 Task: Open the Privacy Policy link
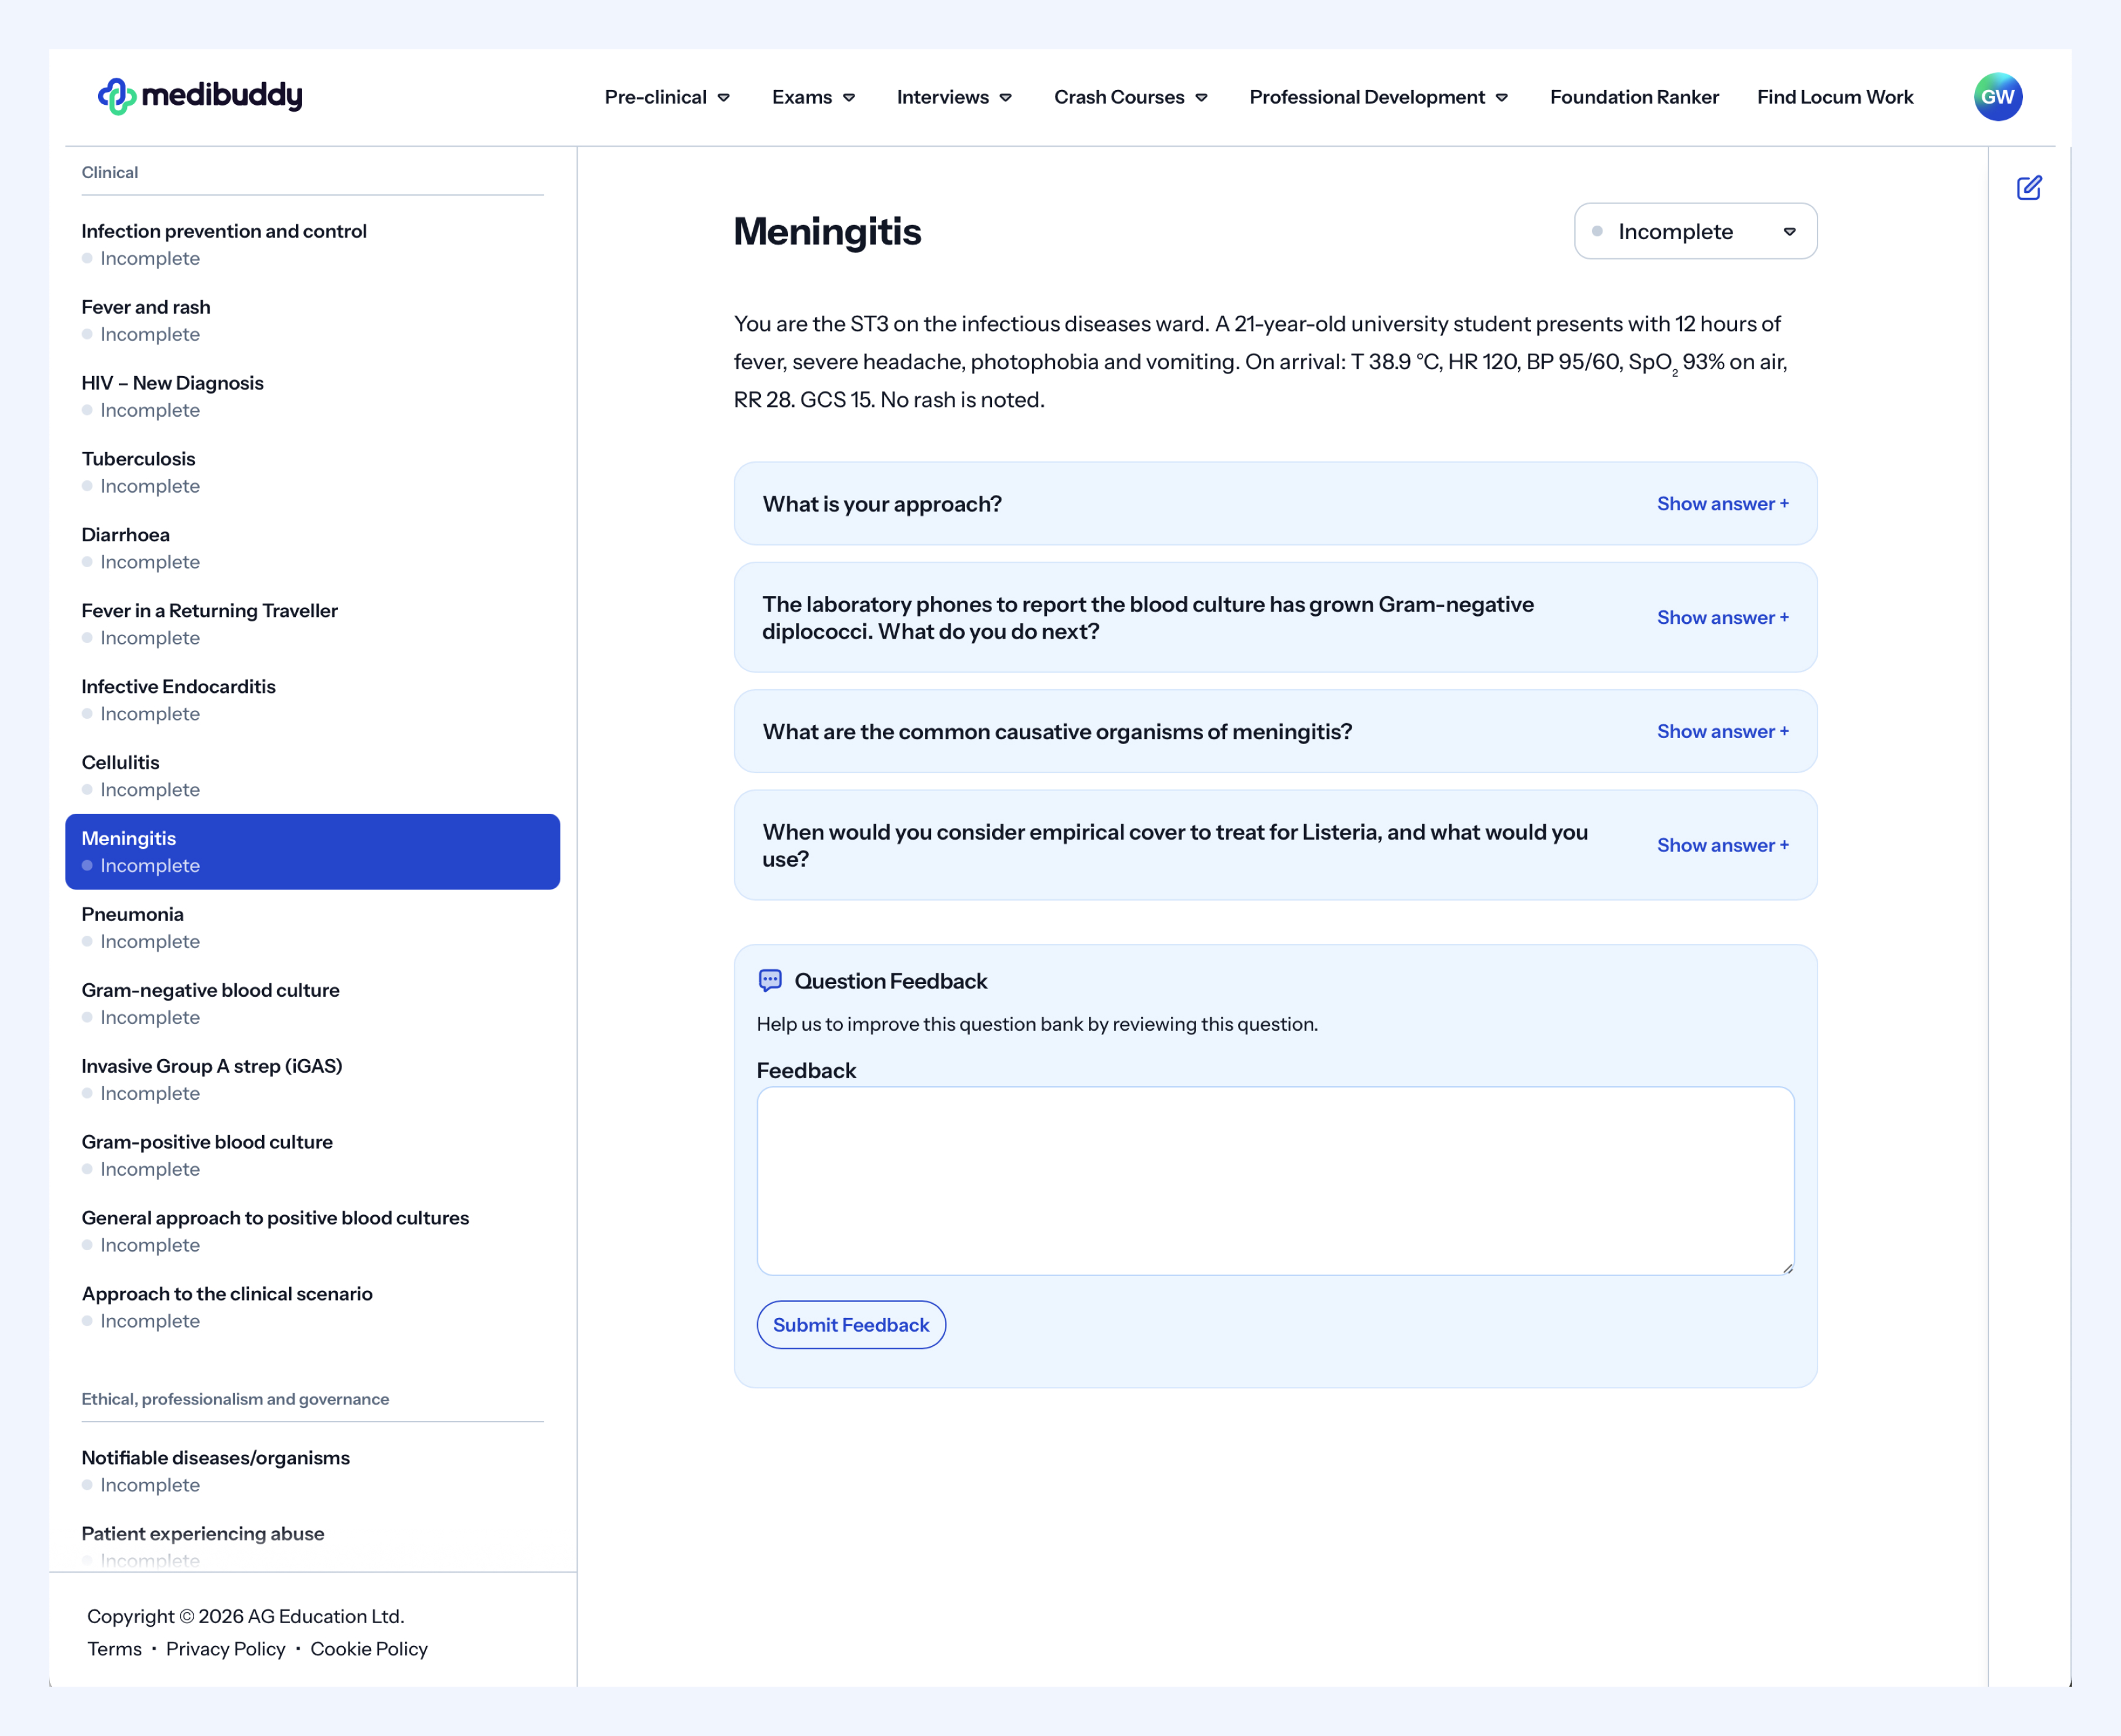225,1649
